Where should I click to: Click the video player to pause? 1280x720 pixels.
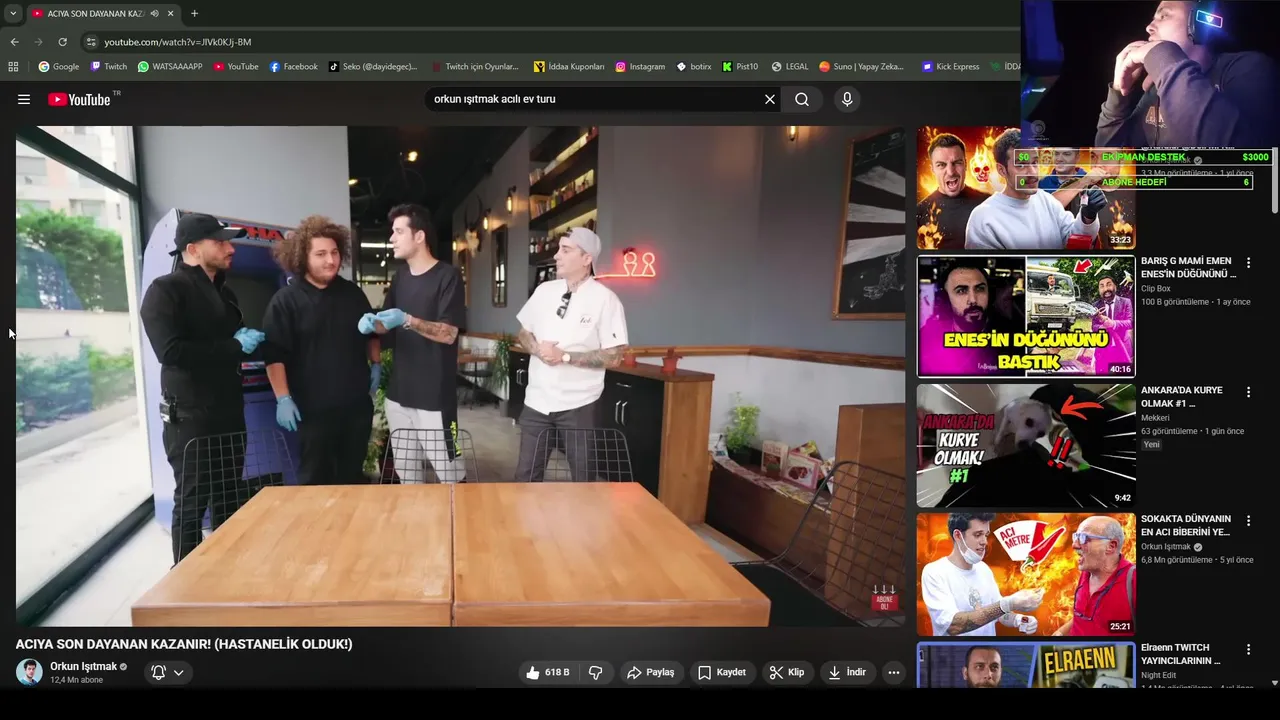[460, 376]
